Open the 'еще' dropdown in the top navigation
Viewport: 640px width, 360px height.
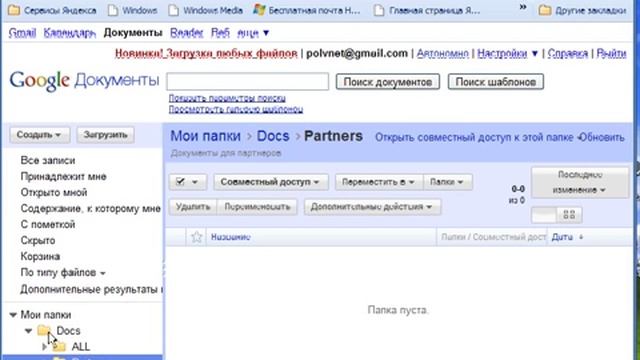click(x=253, y=33)
